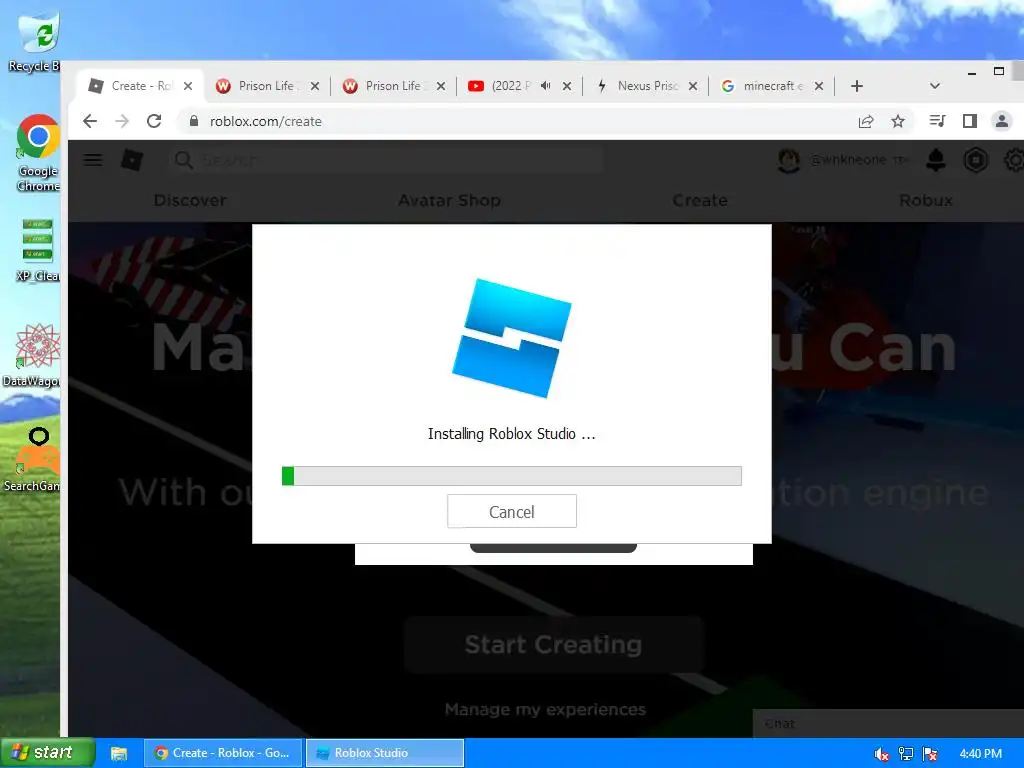The width and height of the screenshot is (1024, 768).
Task: Switch to the Nexus Prison tab
Action: click(x=647, y=86)
